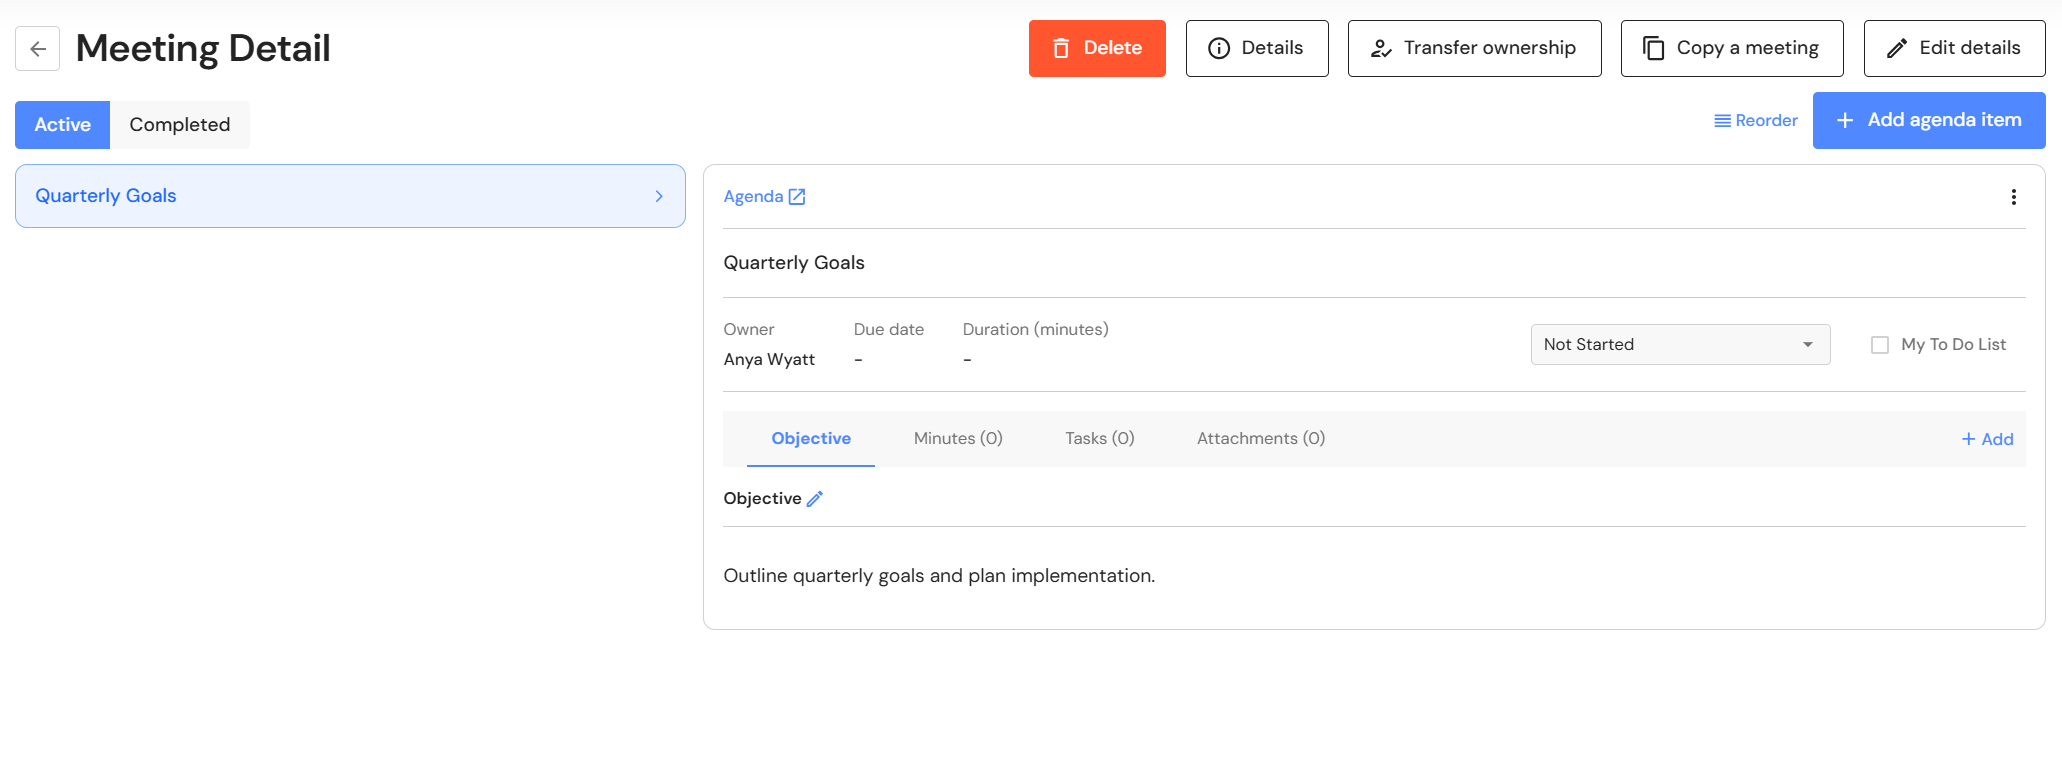Image resolution: width=2062 pixels, height=771 pixels.
Task: Expand Quarterly Goals item chevron
Action: [659, 196]
